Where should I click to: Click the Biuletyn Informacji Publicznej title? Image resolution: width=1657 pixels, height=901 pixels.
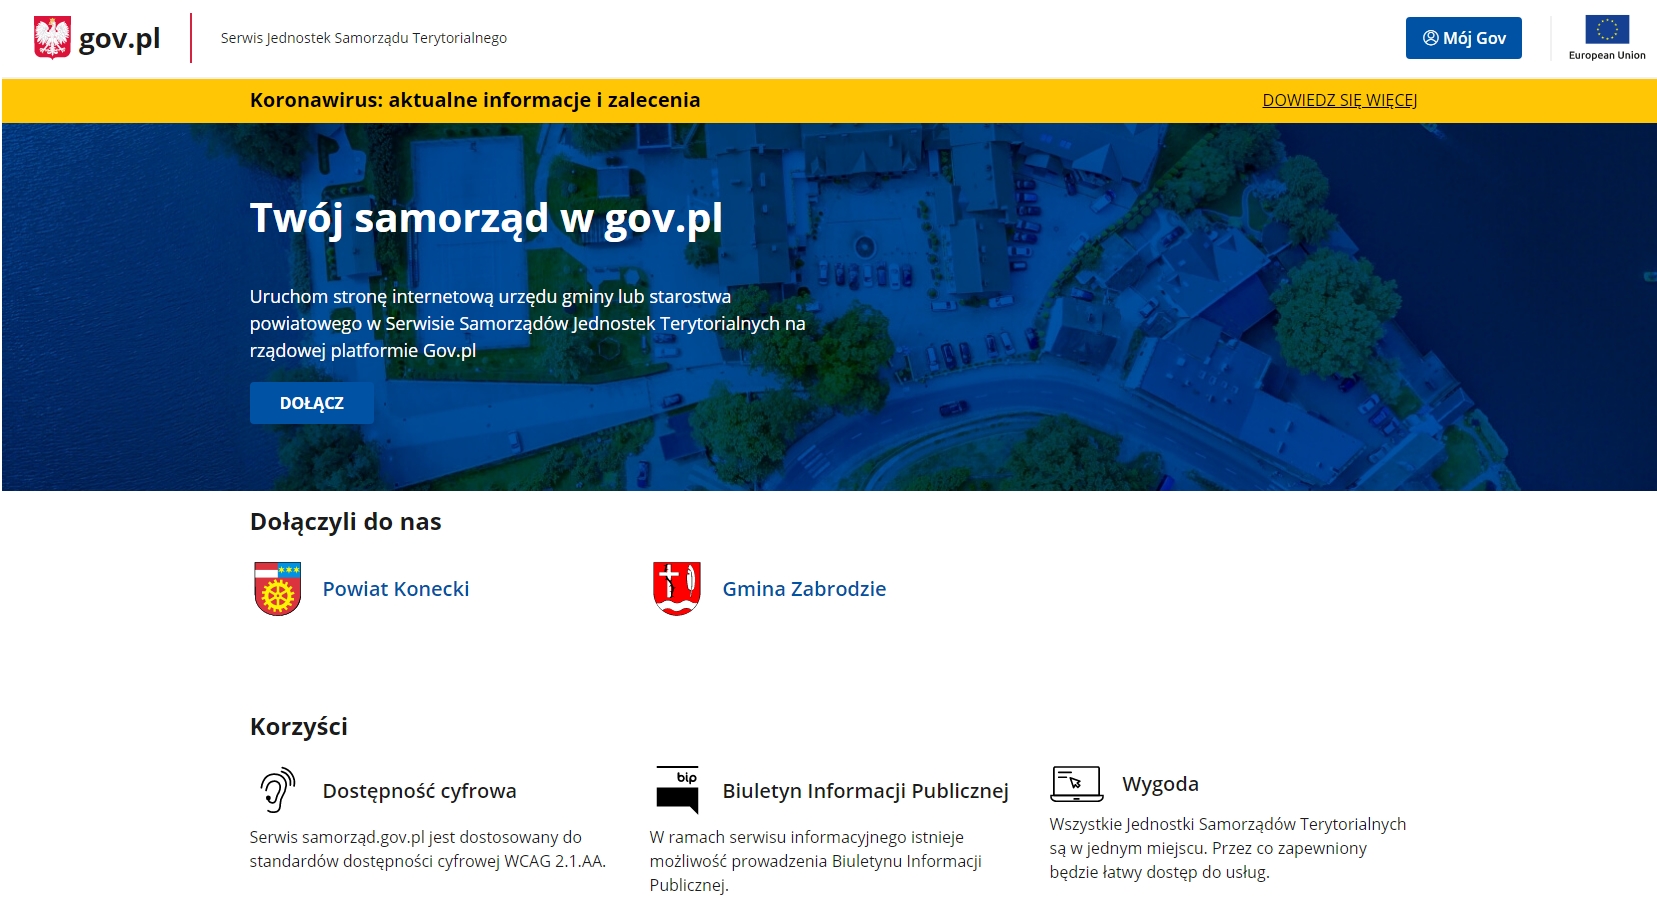(866, 791)
